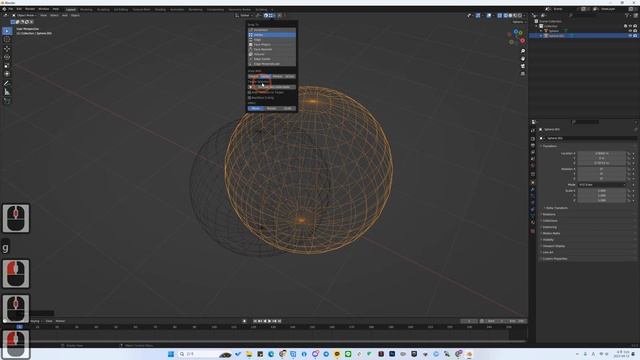
Task: Click the outliner filter funnel icon
Action: coord(627,15)
